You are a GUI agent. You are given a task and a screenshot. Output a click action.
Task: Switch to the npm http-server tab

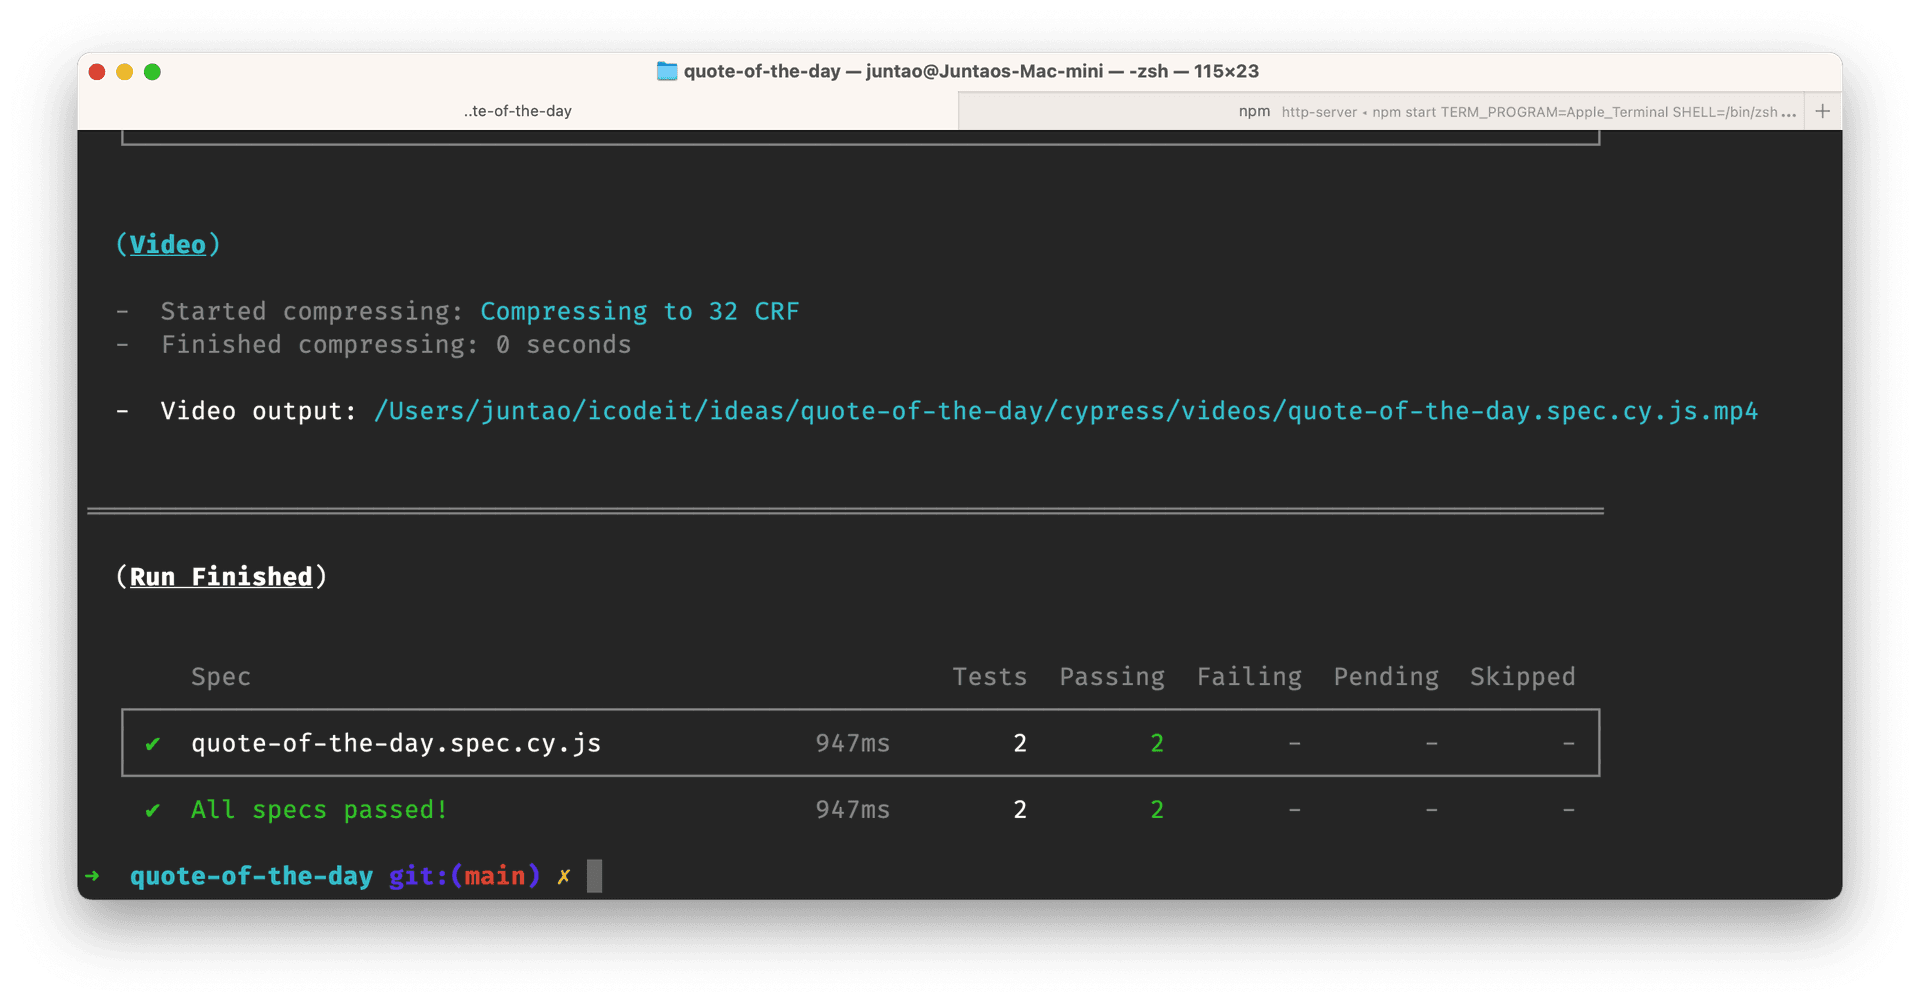tap(1380, 111)
